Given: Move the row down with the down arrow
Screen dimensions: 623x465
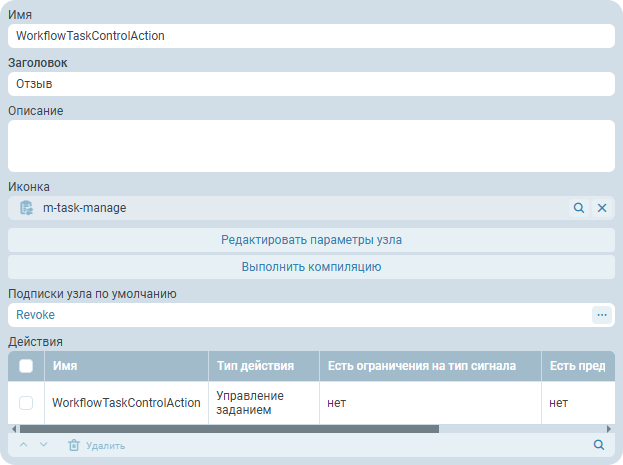Looking at the screenshot, I should tap(43, 445).
